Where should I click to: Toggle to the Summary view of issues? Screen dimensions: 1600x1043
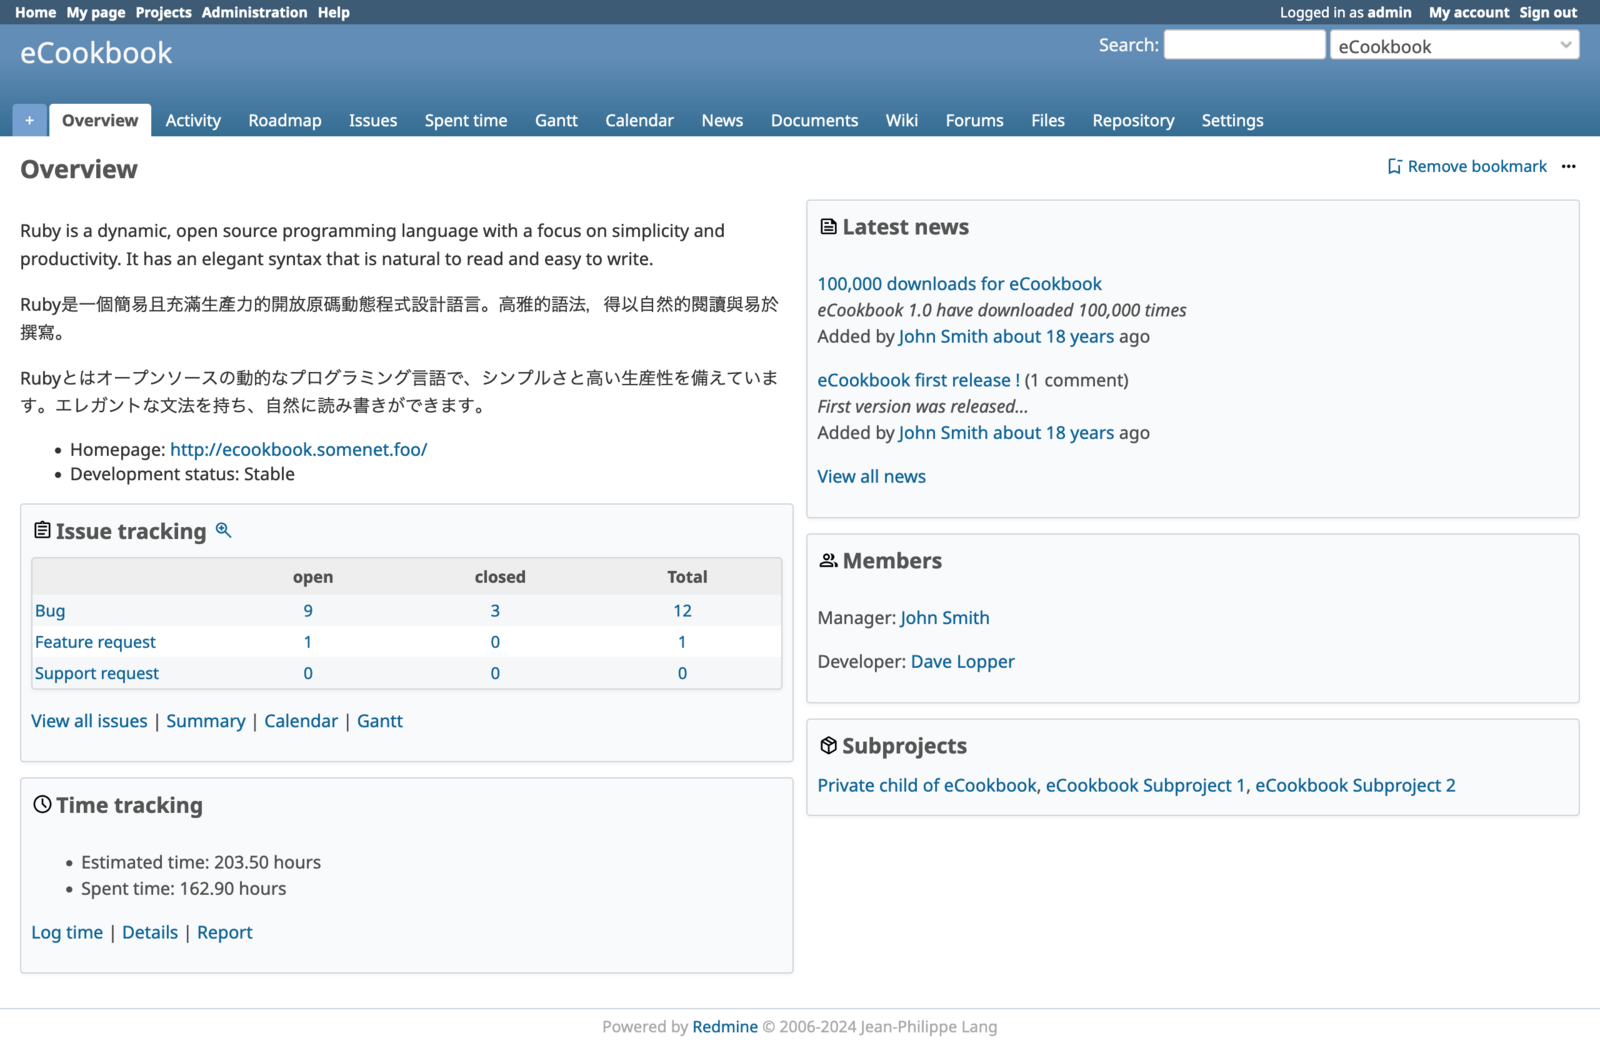point(206,720)
